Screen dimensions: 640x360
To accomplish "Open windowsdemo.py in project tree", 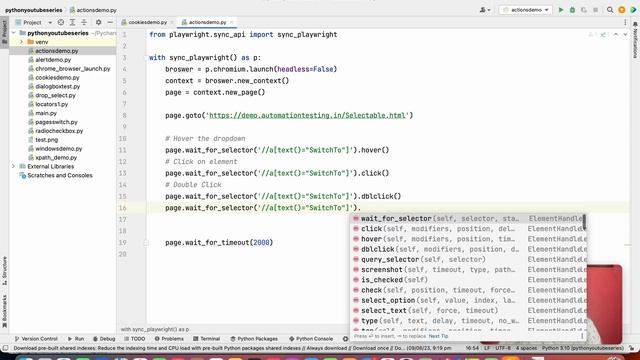I will click(58, 149).
